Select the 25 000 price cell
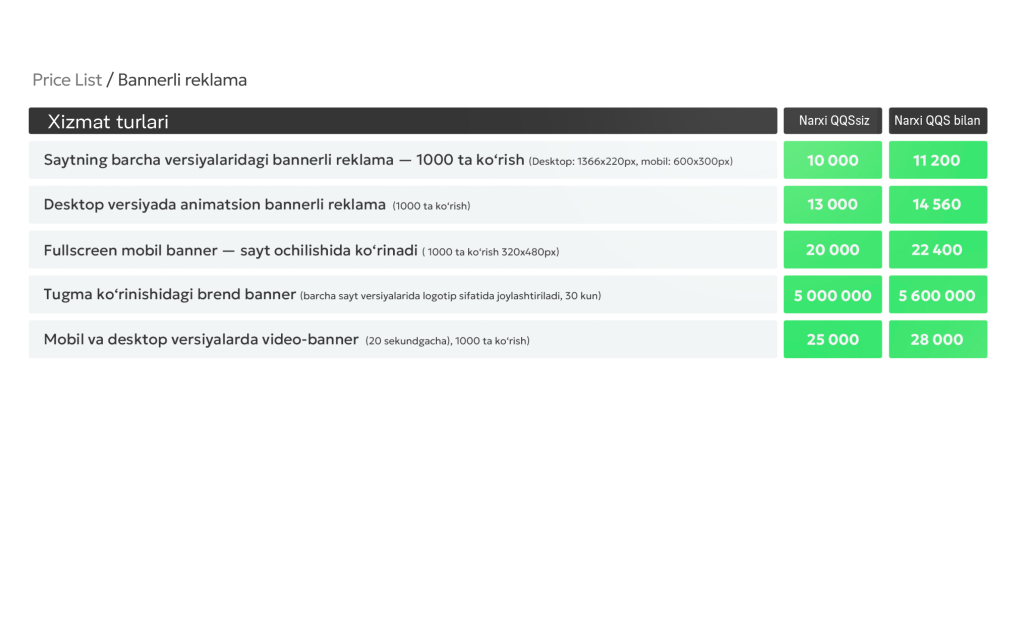This screenshot has height=625, width=1024. [833, 340]
